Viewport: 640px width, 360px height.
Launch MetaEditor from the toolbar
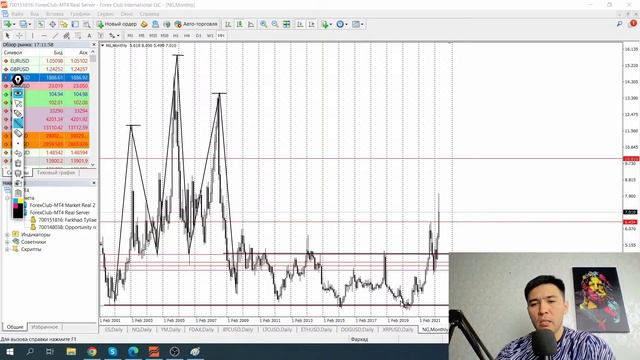click(144, 24)
